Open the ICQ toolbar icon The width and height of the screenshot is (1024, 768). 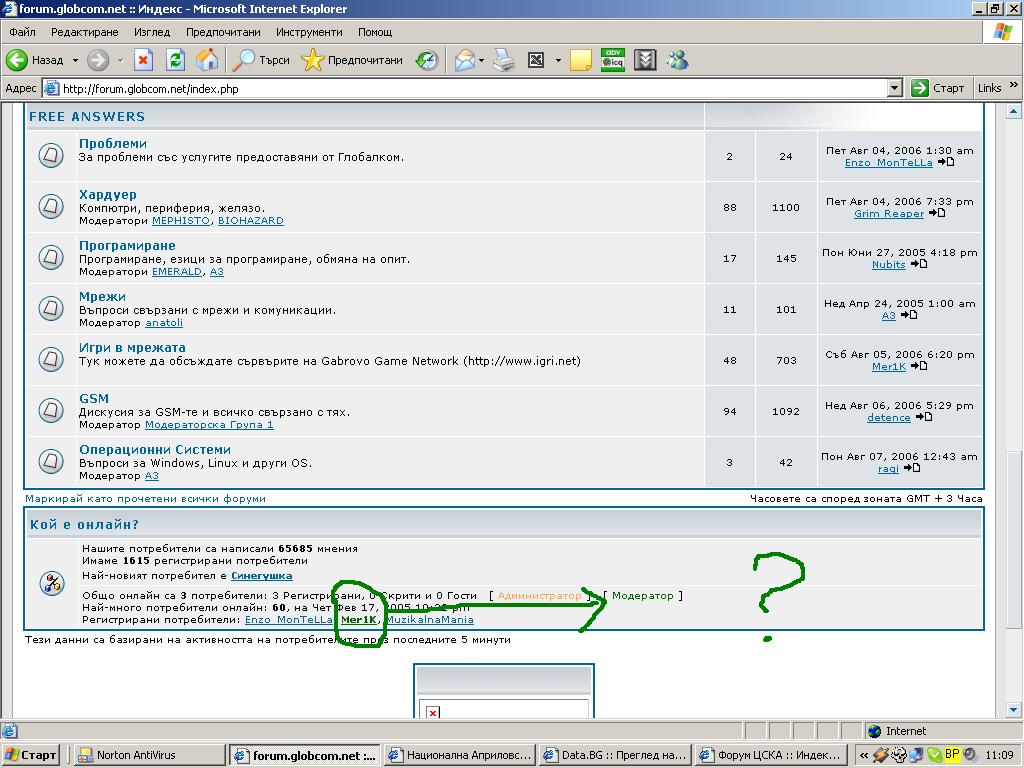coord(613,60)
